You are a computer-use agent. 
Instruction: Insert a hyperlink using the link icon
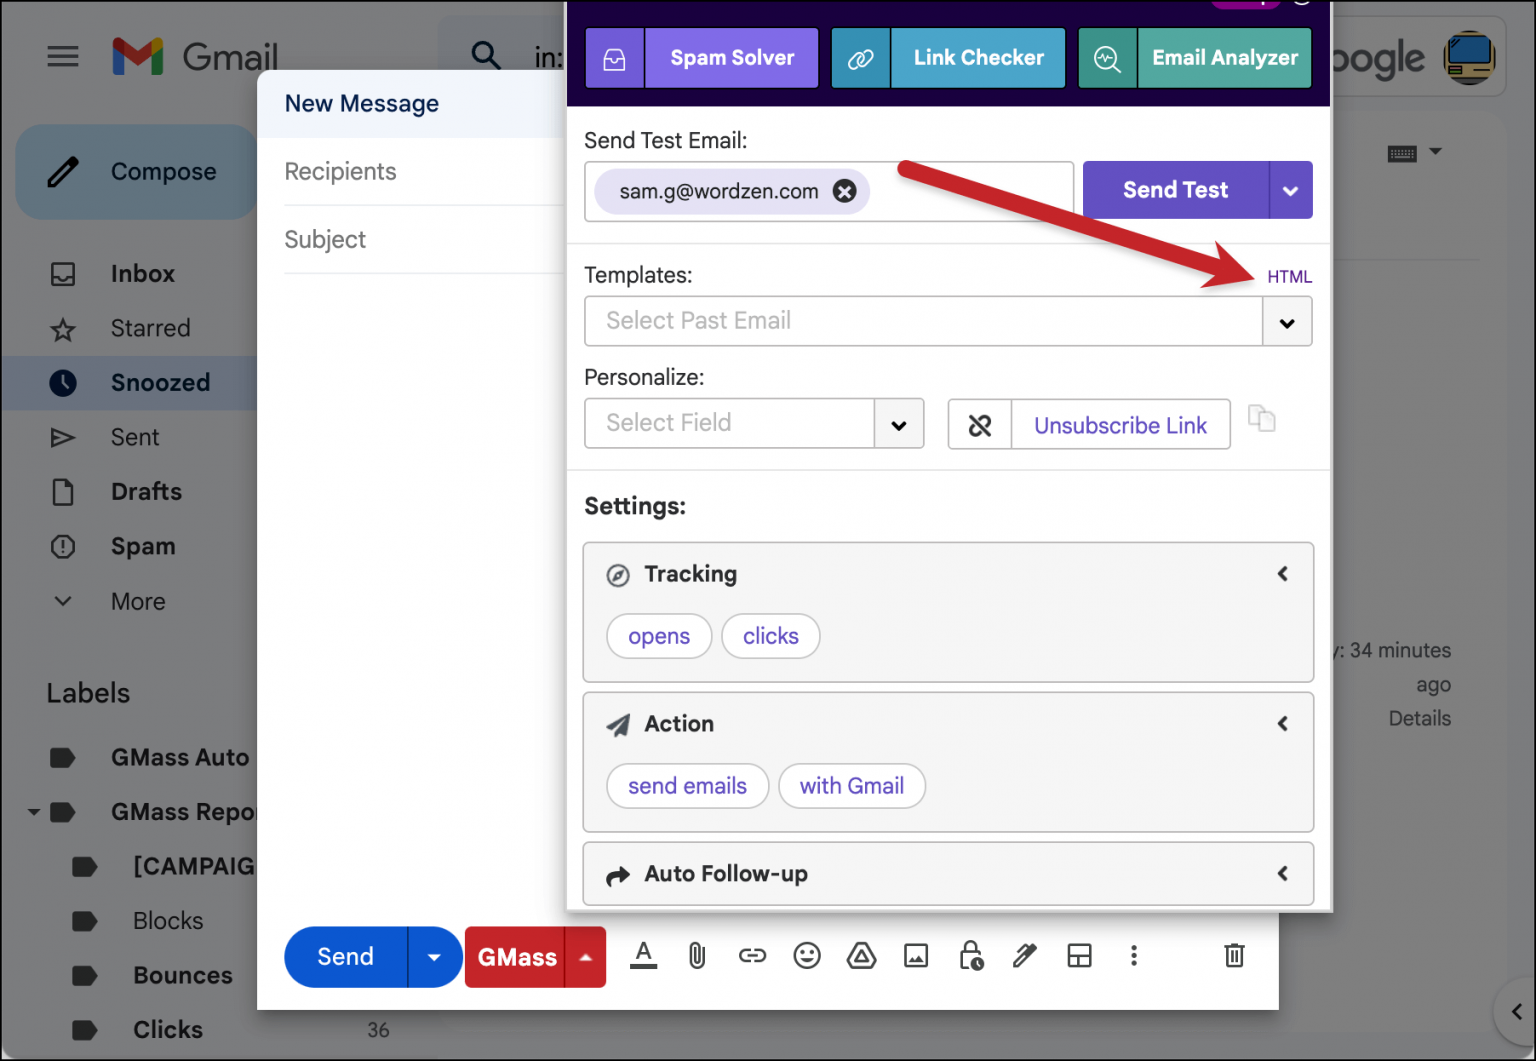coord(752,956)
